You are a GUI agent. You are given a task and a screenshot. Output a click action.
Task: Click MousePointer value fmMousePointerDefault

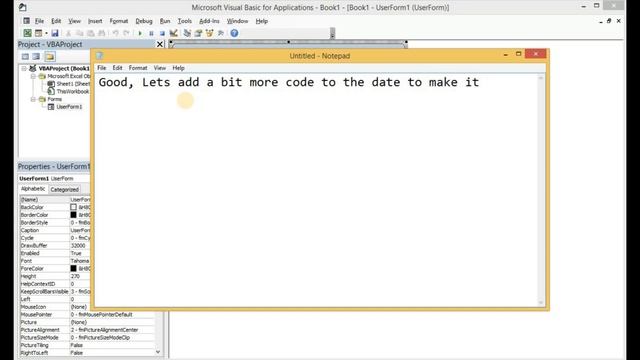(101, 315)
